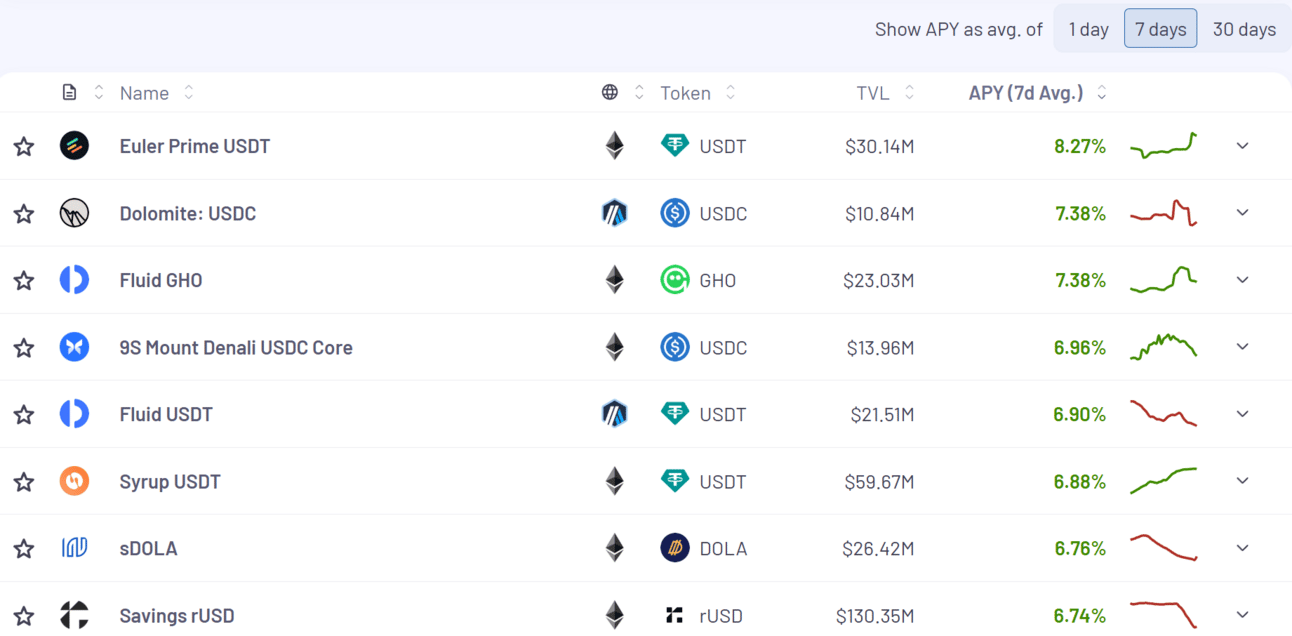The width and height of the screenshot is (1292, 636).
Task: Show details for Syrup USDT via chevron
Action: pyautogui.click(x=1242, y=481)
